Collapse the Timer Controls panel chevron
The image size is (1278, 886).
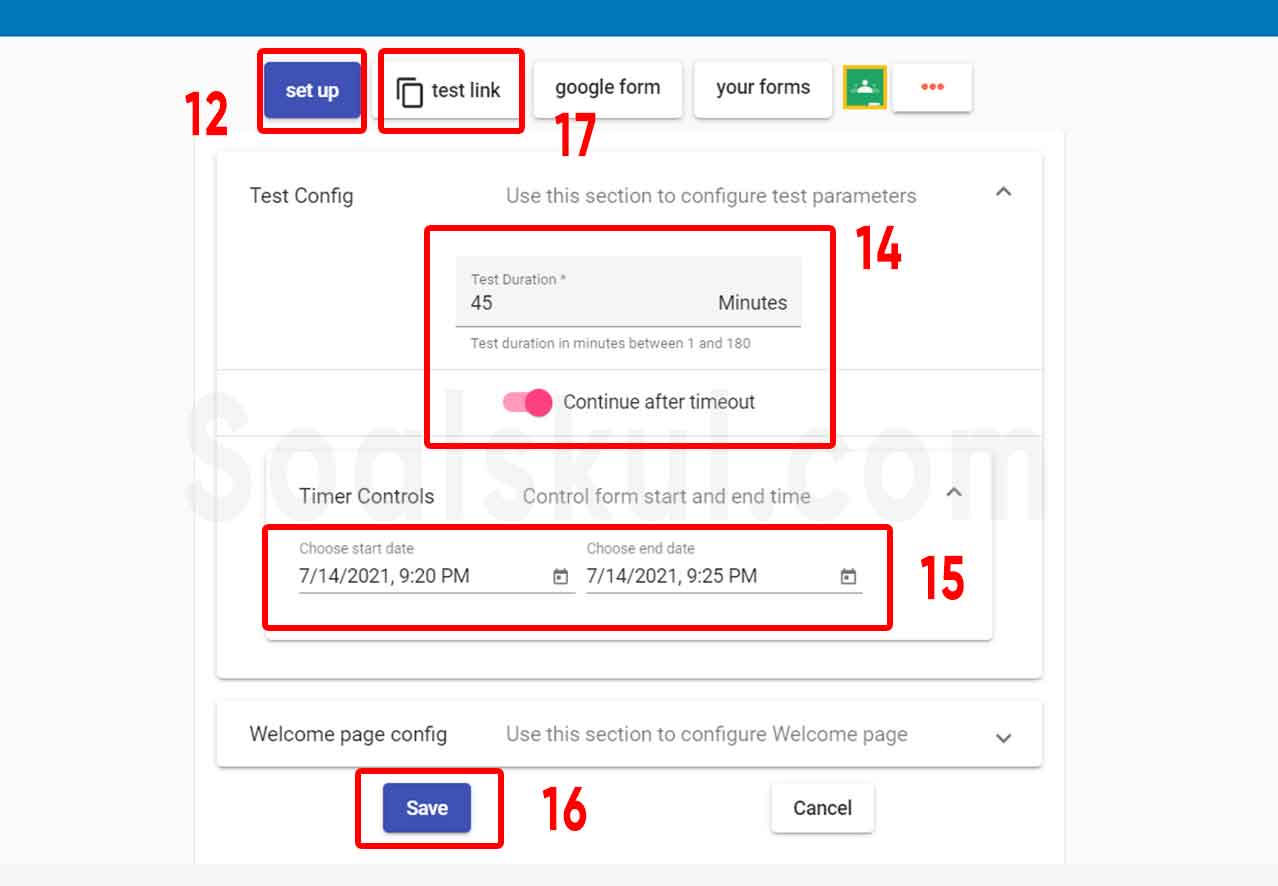pos(954,492)
